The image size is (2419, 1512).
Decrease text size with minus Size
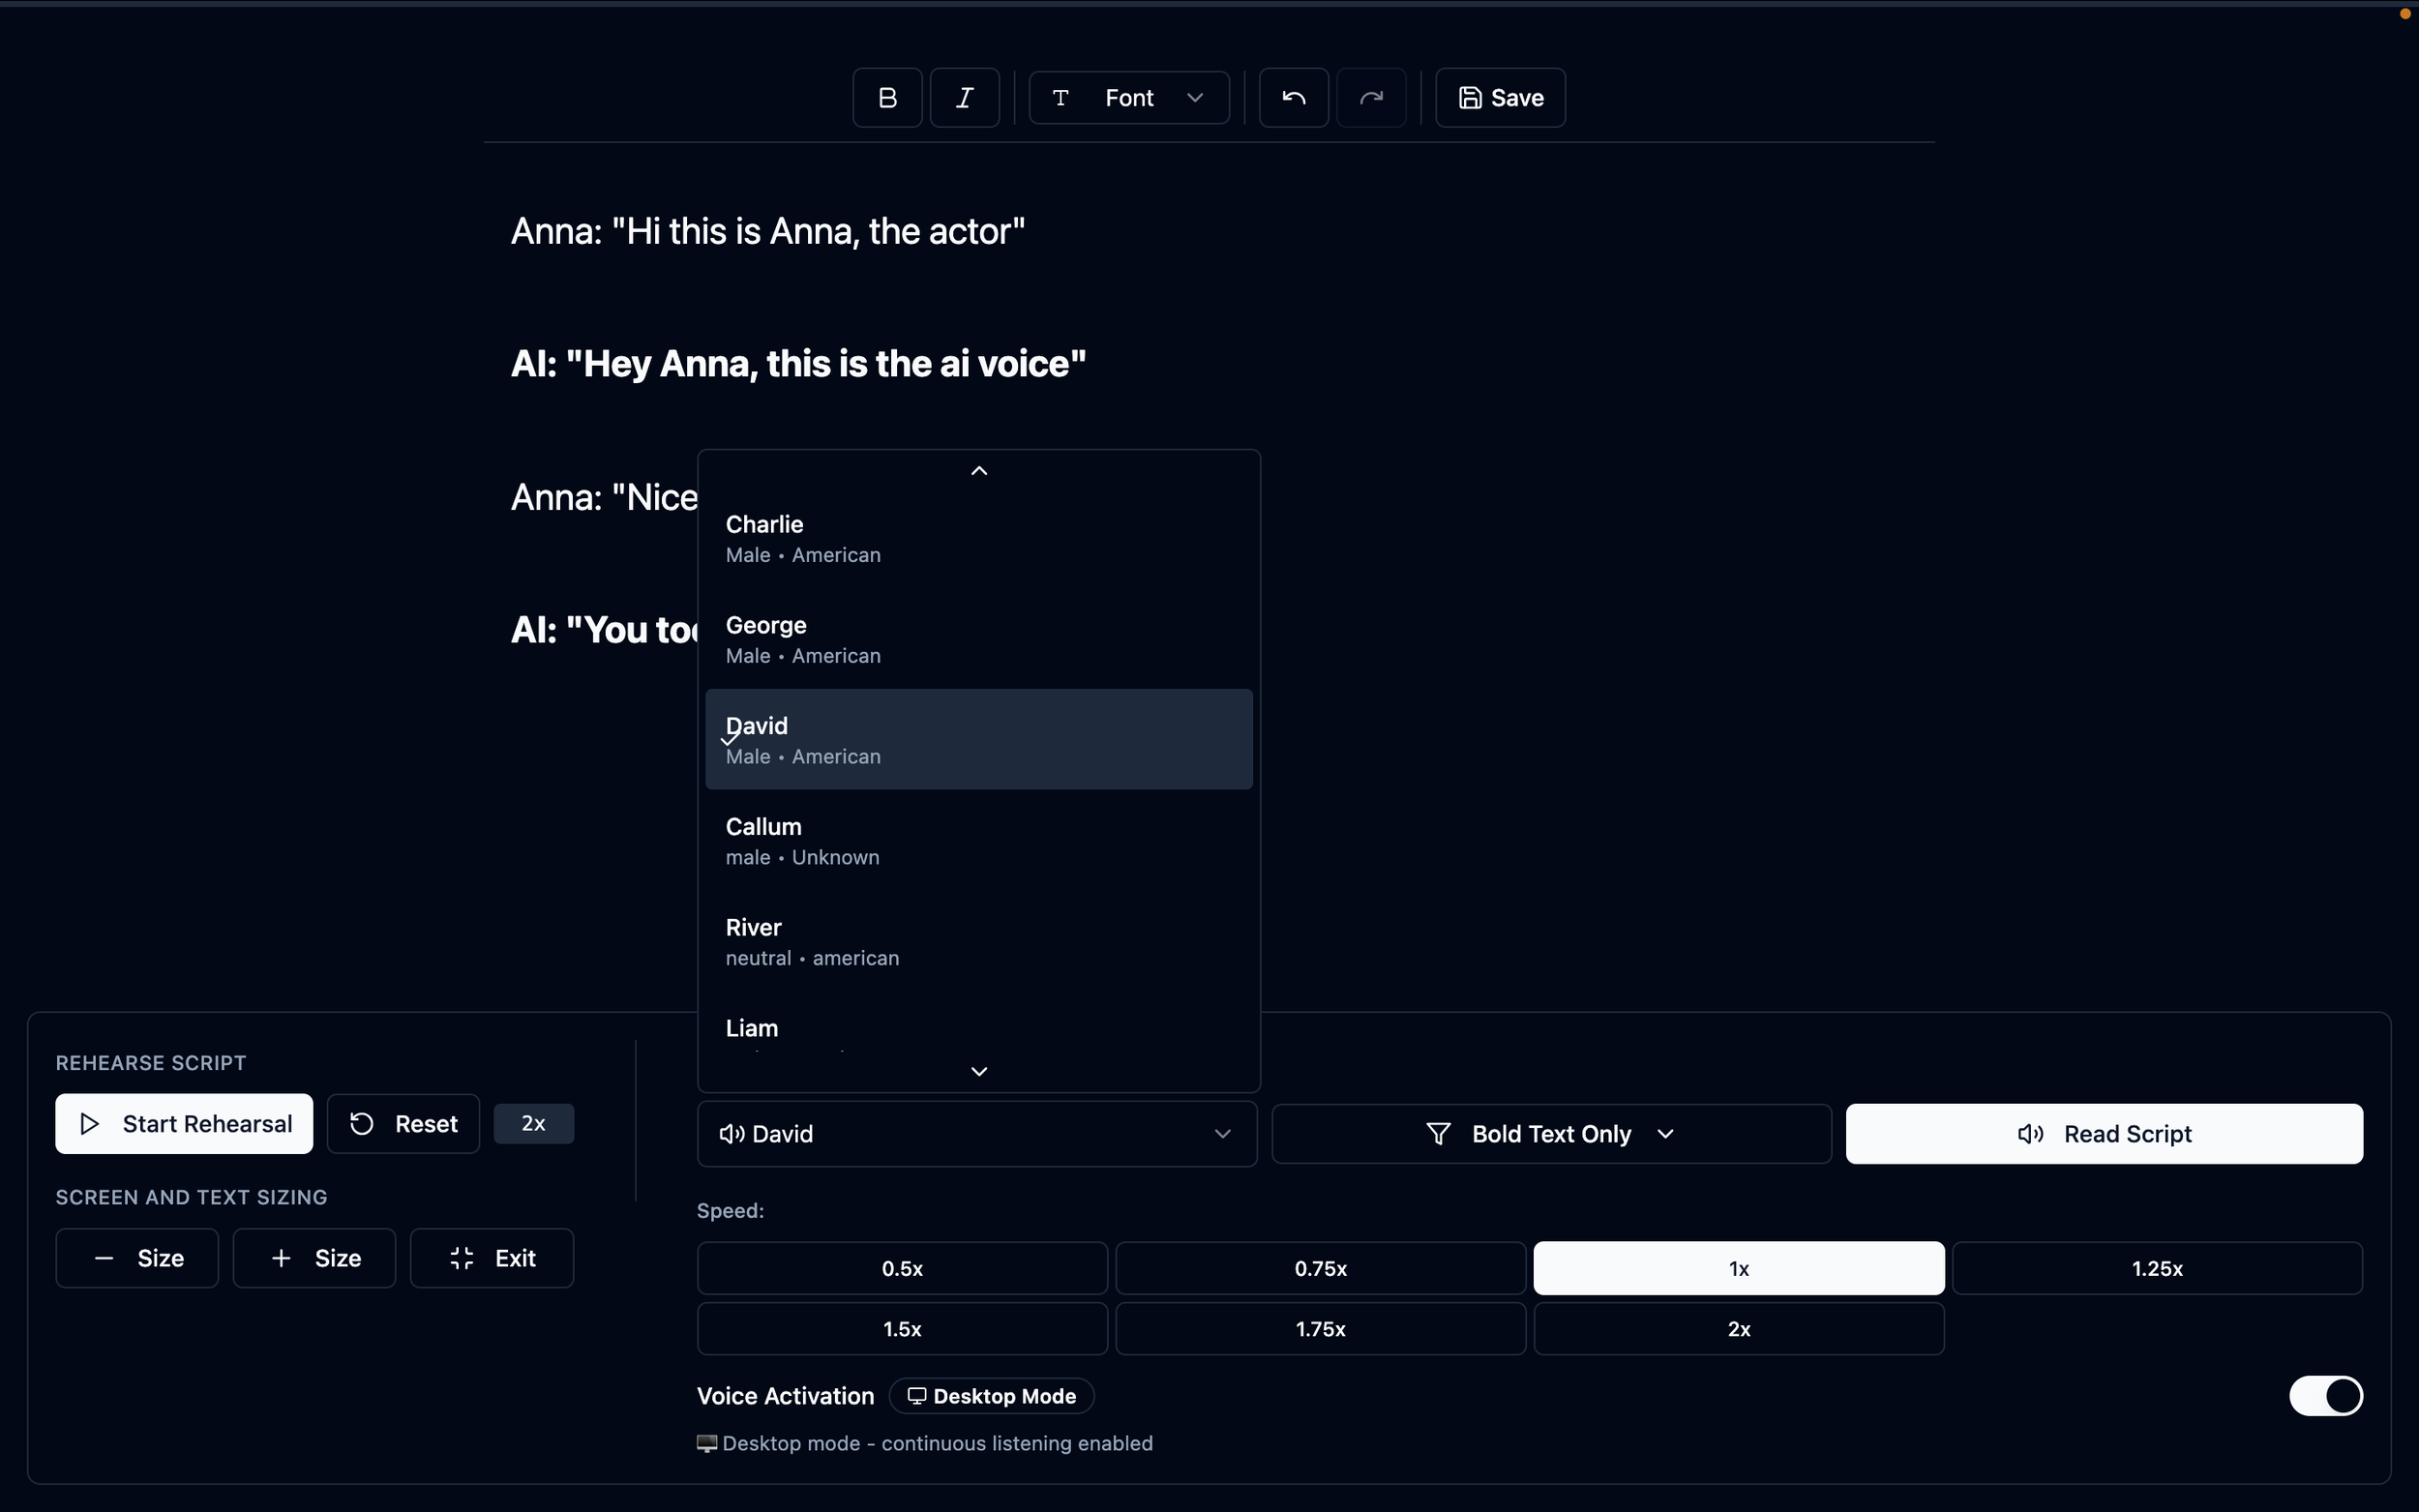[x=137, y=1258]
